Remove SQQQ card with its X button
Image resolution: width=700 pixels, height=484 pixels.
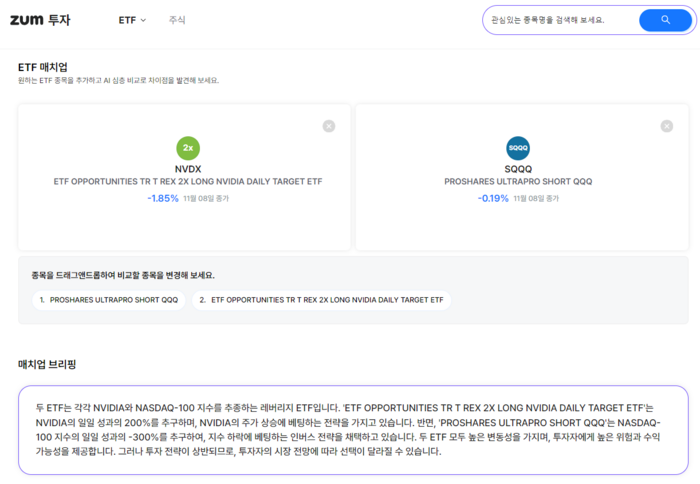pyautogui.click(x=667, y=126)
